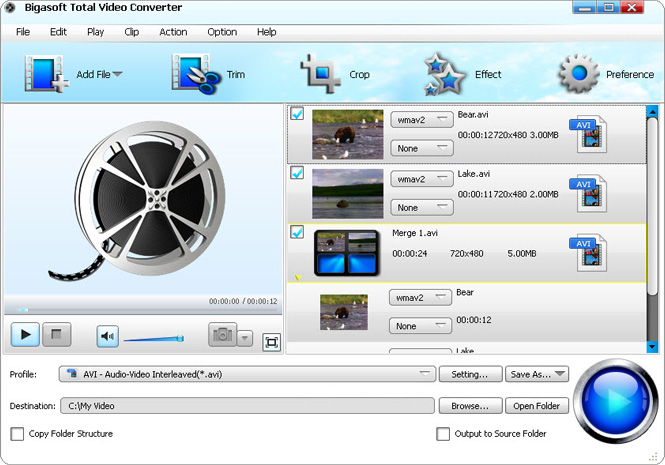Viewport: 665px width, 465px height.
Task: Open None subtitle dropdown for Lake.avi
Action: [x=422, y=207]
